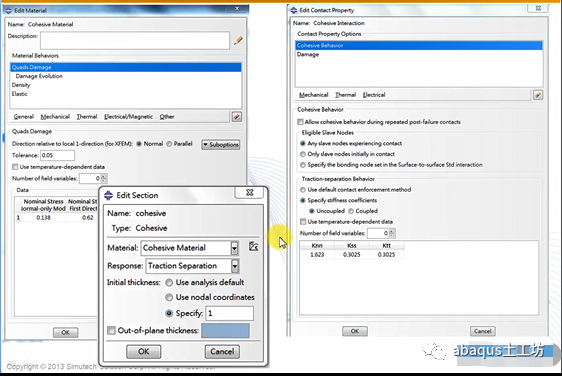562x376 pixels.
Task: Select Any slave nodes experiencing contact
Action: (303, 143)
